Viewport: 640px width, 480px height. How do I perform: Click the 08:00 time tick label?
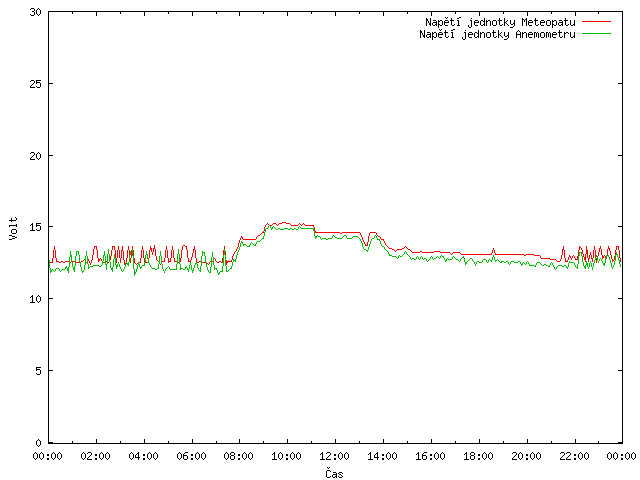coord(239,456)
